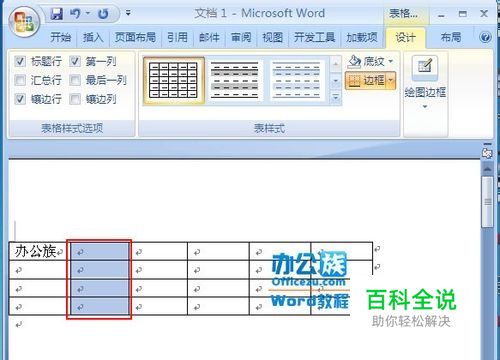Customize Quick Access Toolbar dropdown

[x=128, y=13]
